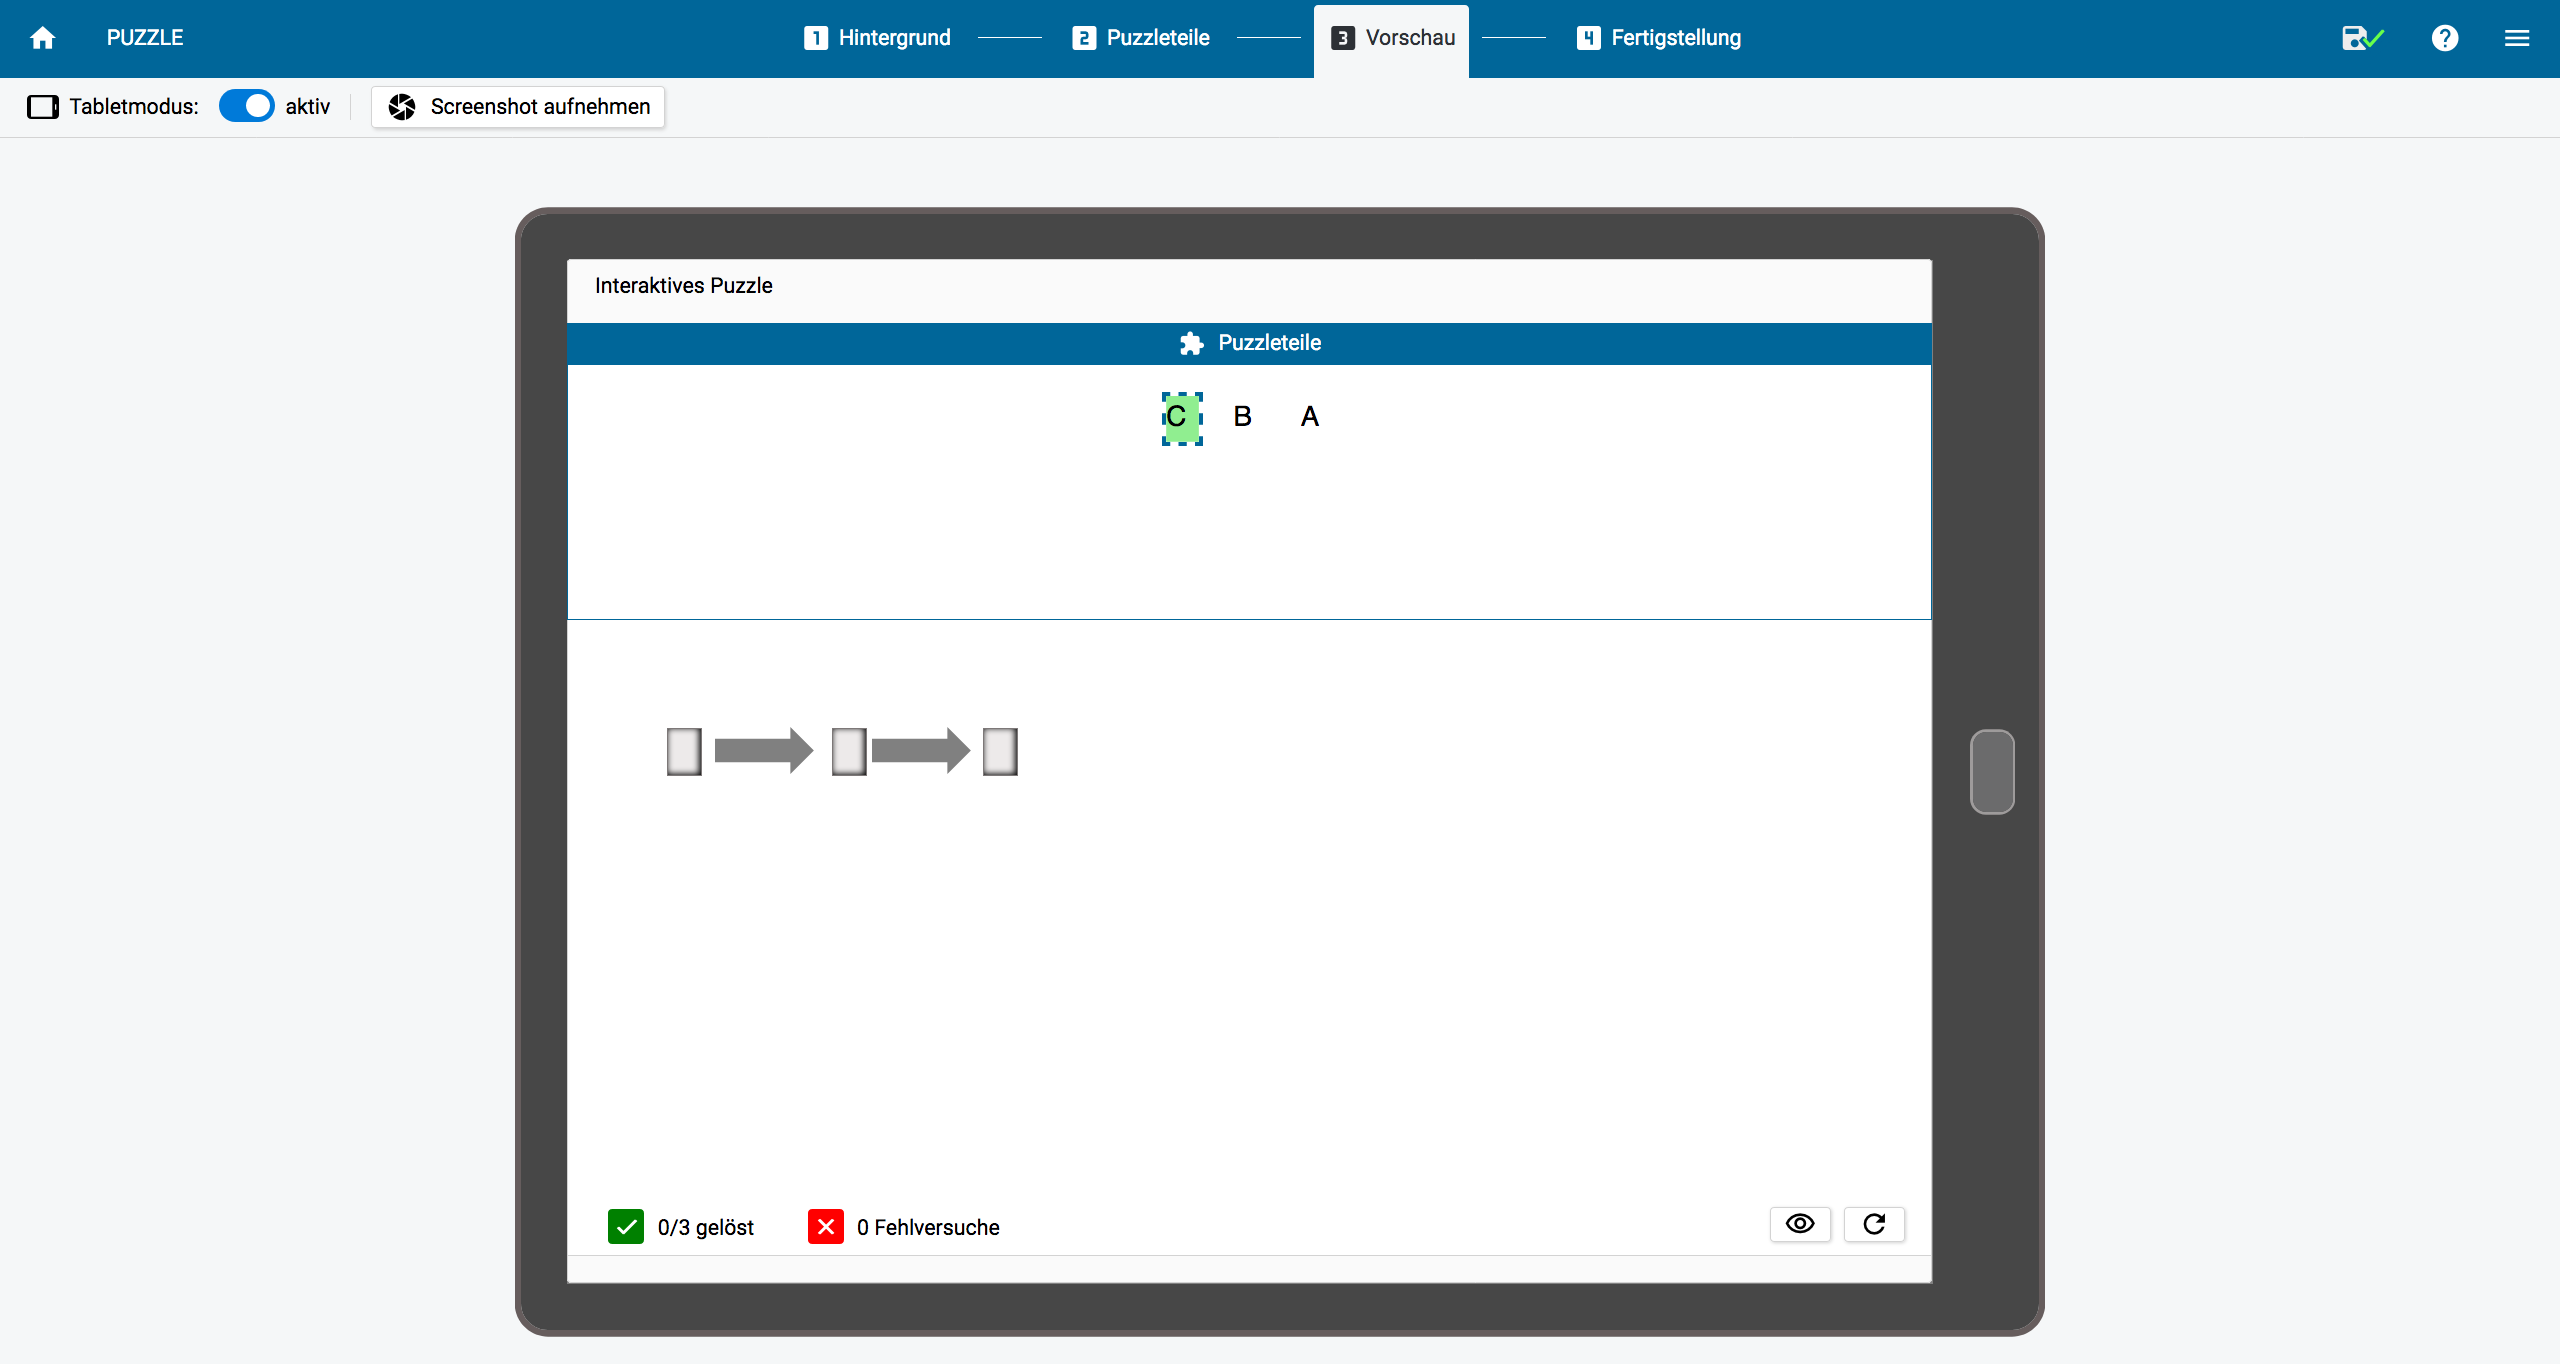
Task: Switch to the Hintergrund step tab
Action: tap(877, 38)
